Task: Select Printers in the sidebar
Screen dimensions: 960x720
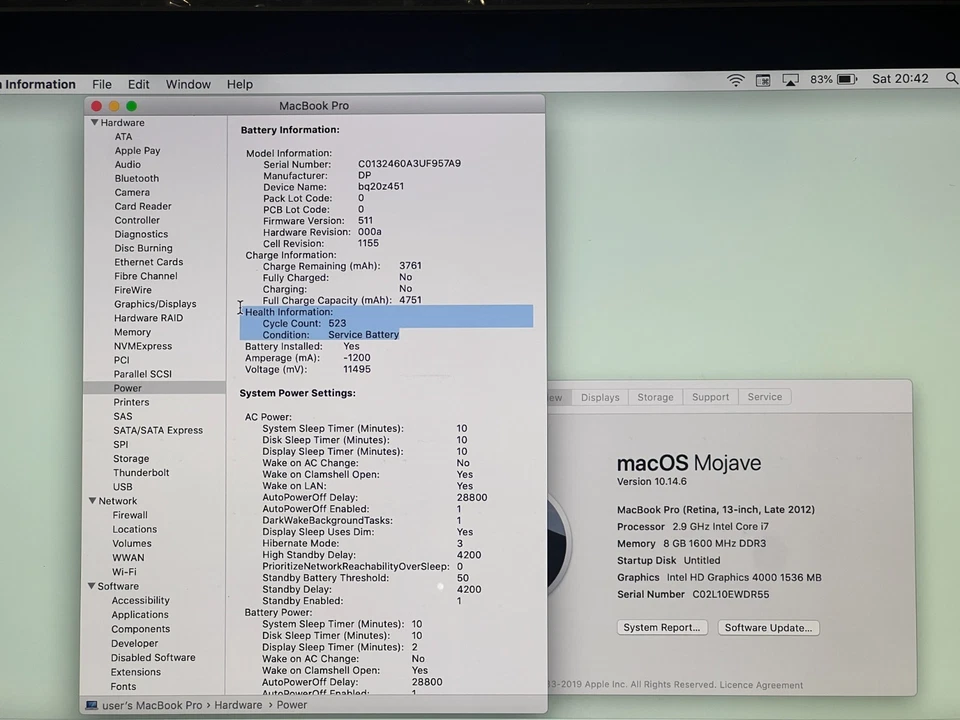Action: 131,402
